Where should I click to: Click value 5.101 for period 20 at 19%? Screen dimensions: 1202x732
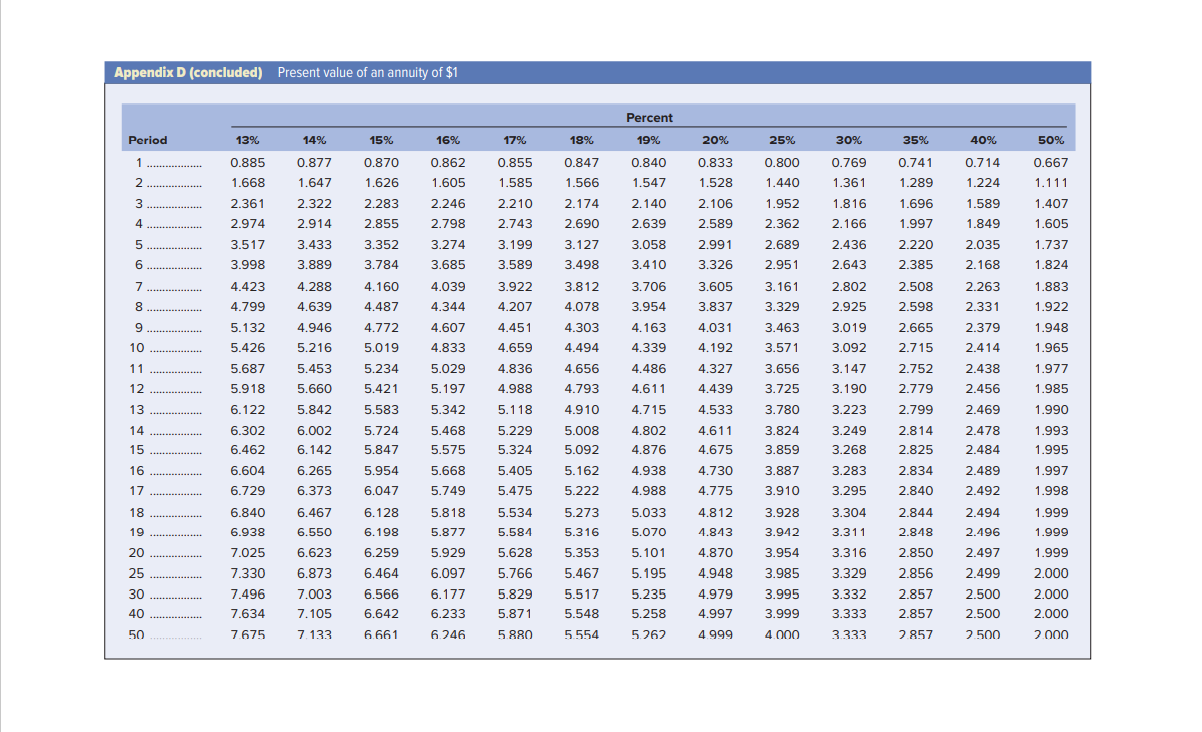click(x=648, y=553)
